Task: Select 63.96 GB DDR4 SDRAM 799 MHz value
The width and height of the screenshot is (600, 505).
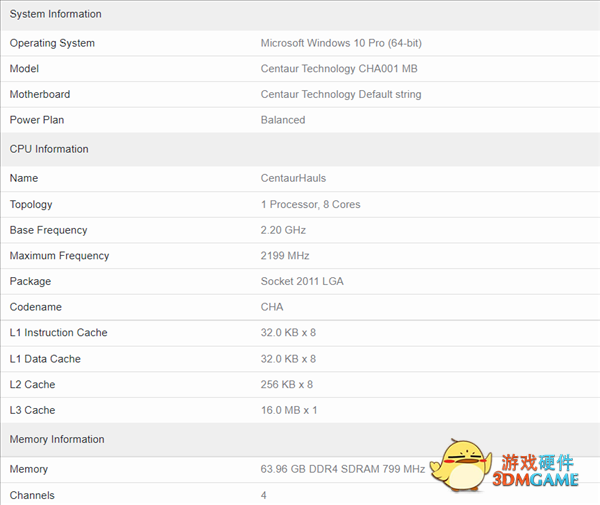Action: point(342,469)
